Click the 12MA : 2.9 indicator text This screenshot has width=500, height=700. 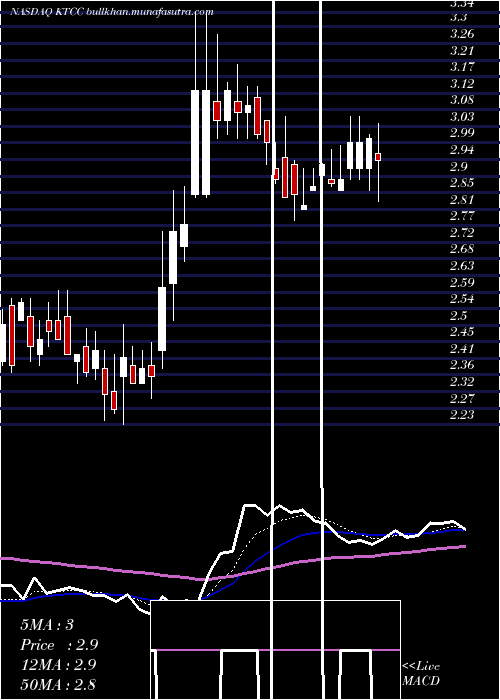point(58,665)
